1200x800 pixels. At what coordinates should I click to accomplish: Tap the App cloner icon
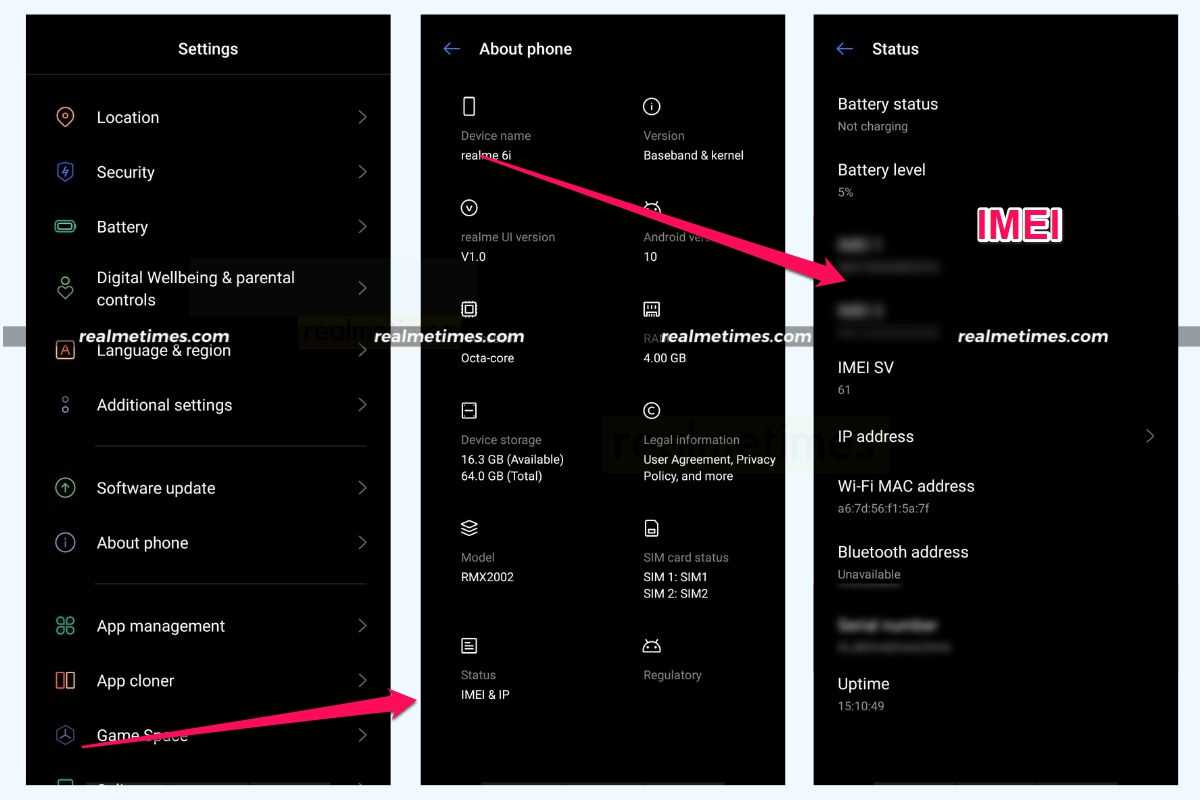tap(65, 681)
